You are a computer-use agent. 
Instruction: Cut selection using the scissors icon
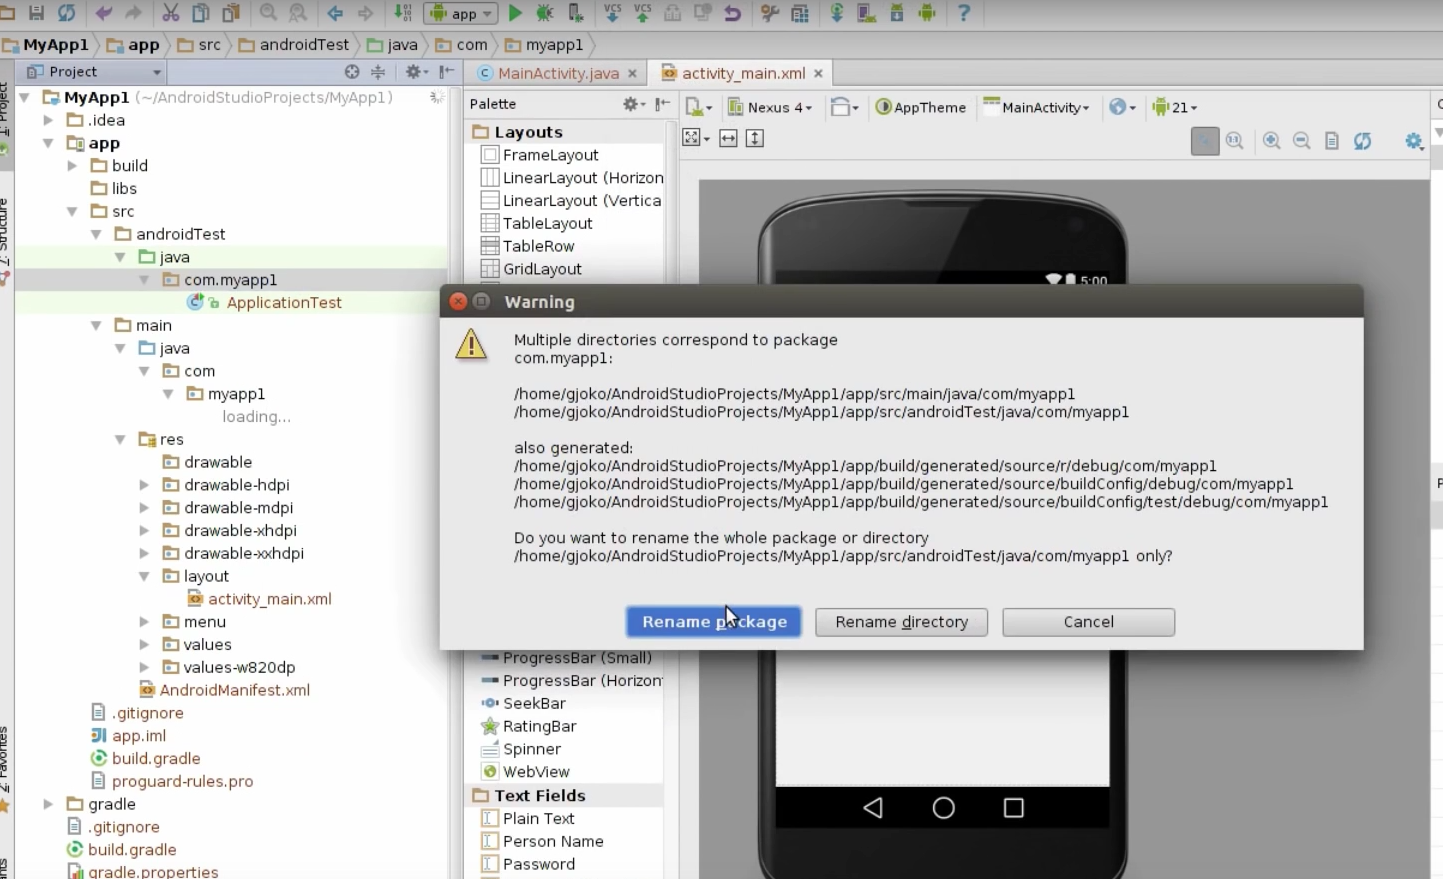(x=171, y=13)
